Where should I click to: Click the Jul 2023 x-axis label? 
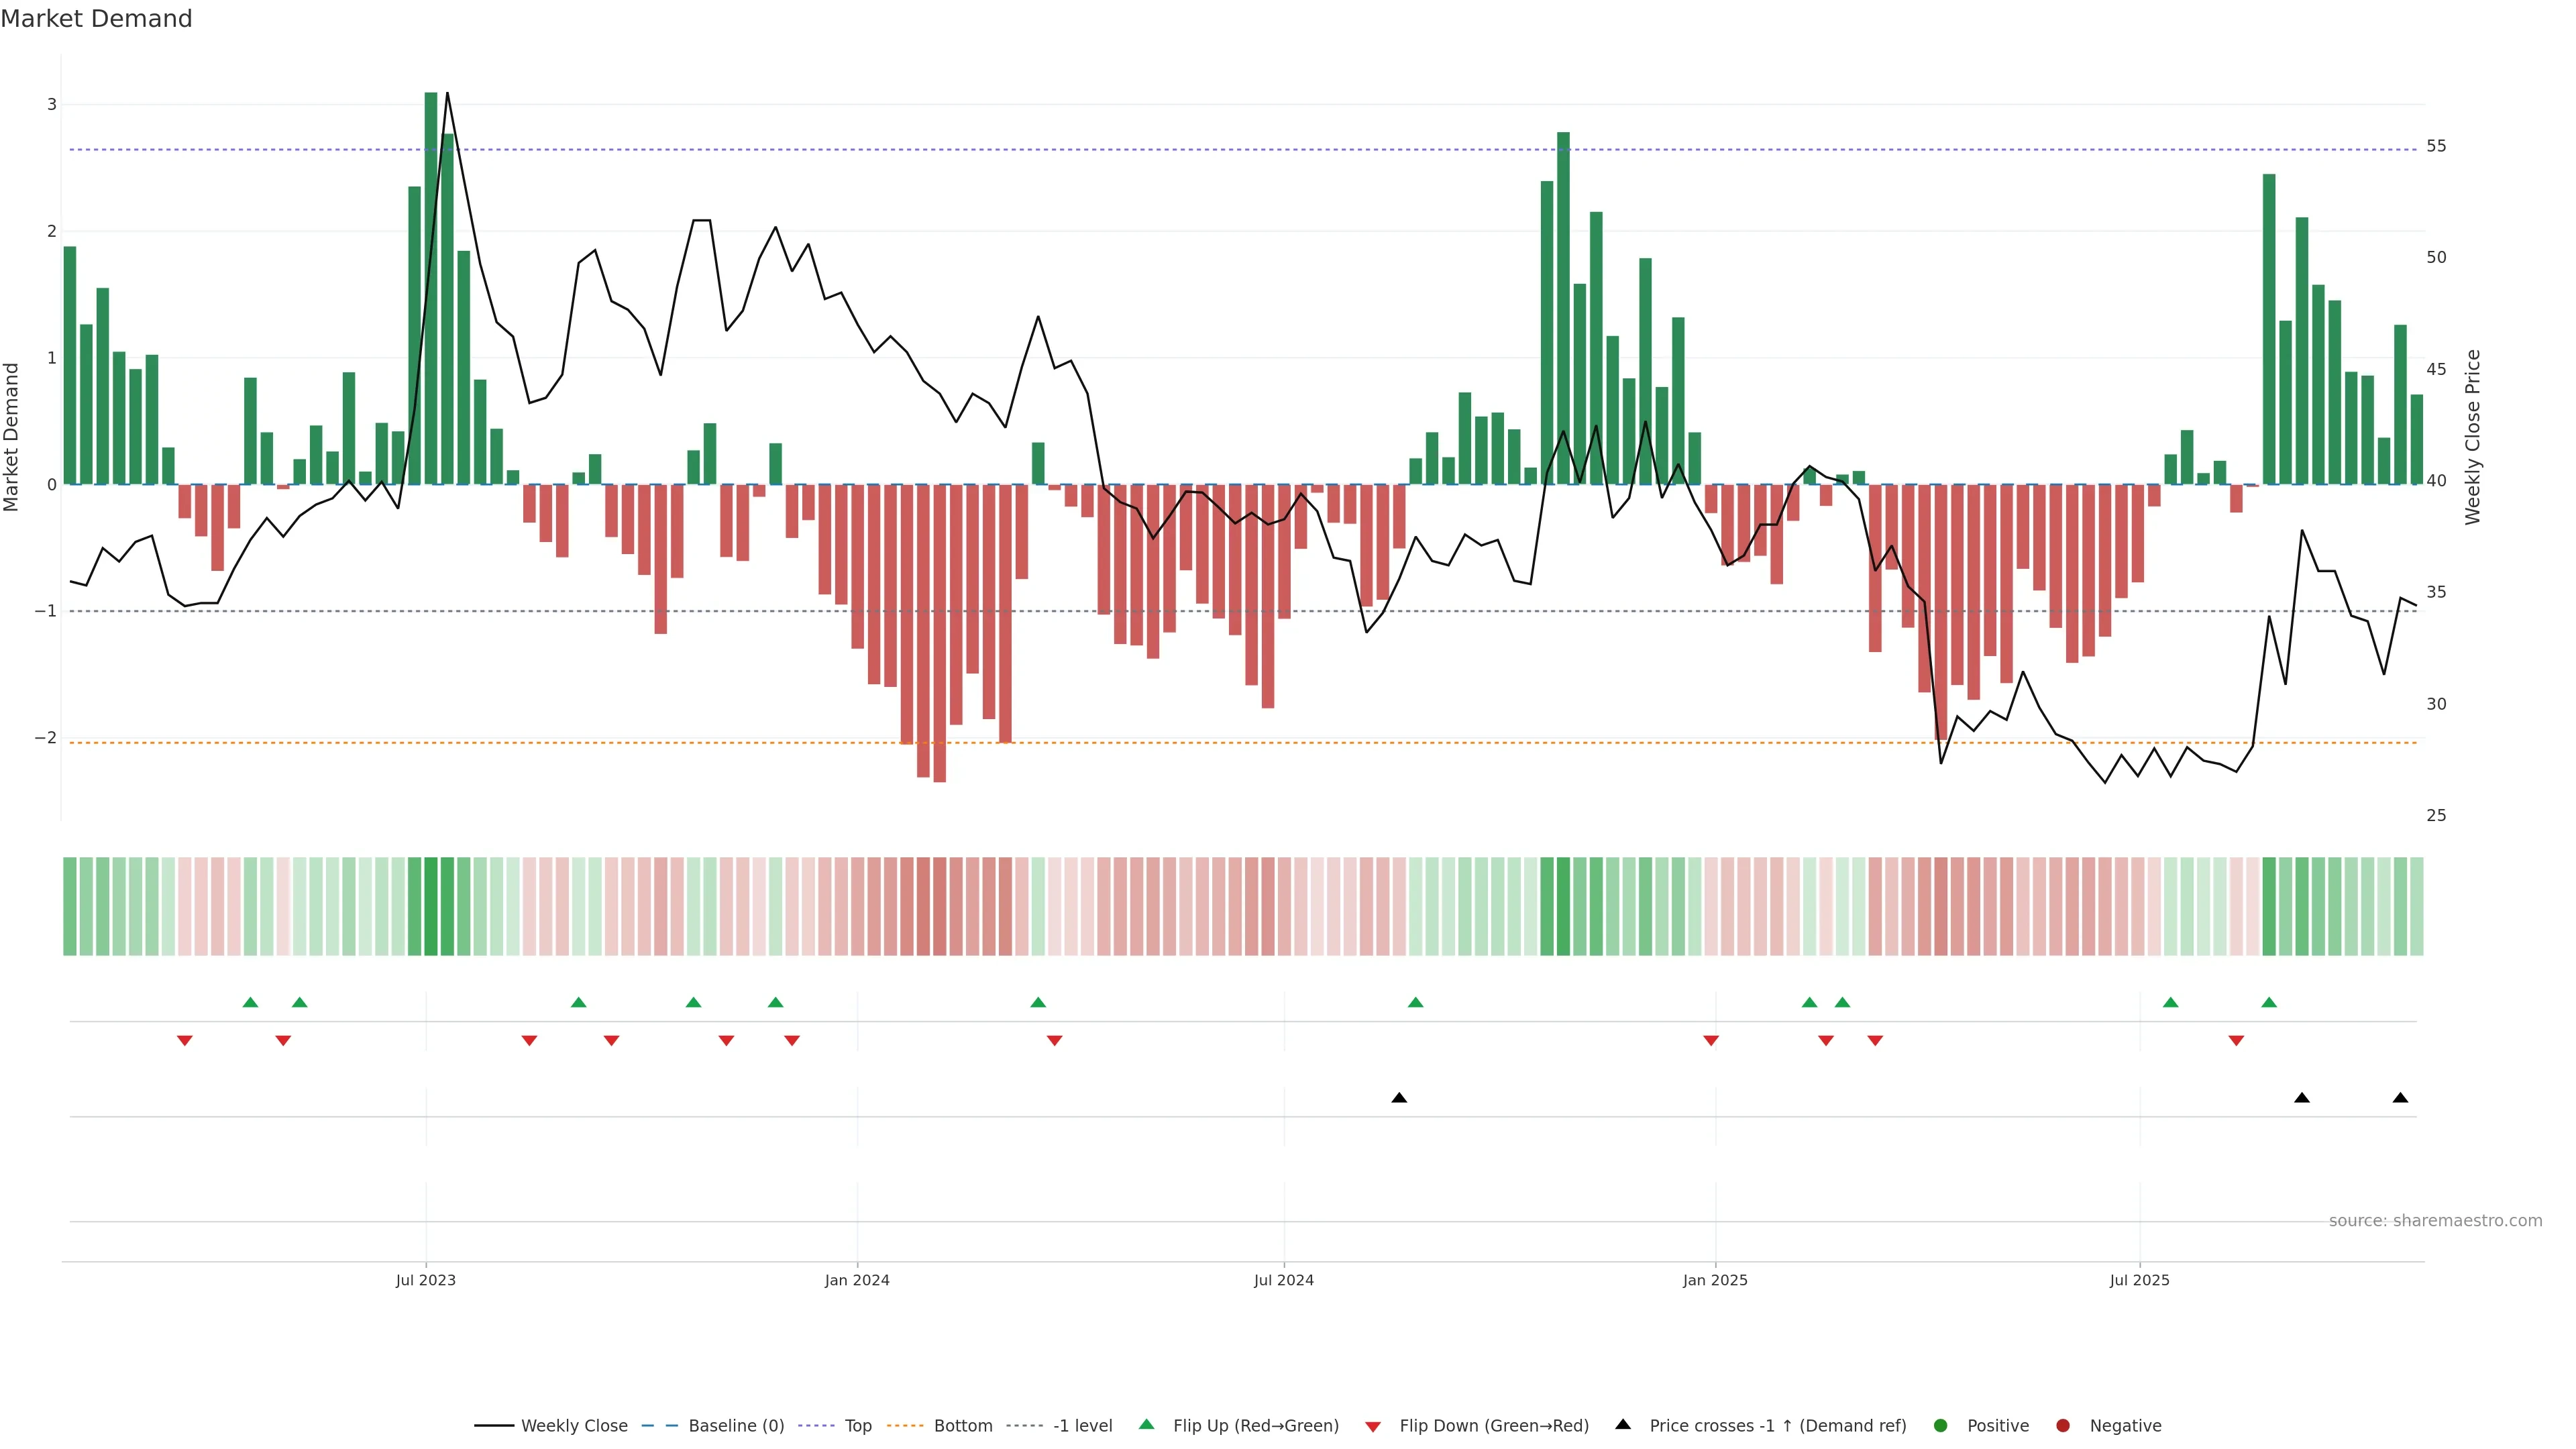(425, 1280)
